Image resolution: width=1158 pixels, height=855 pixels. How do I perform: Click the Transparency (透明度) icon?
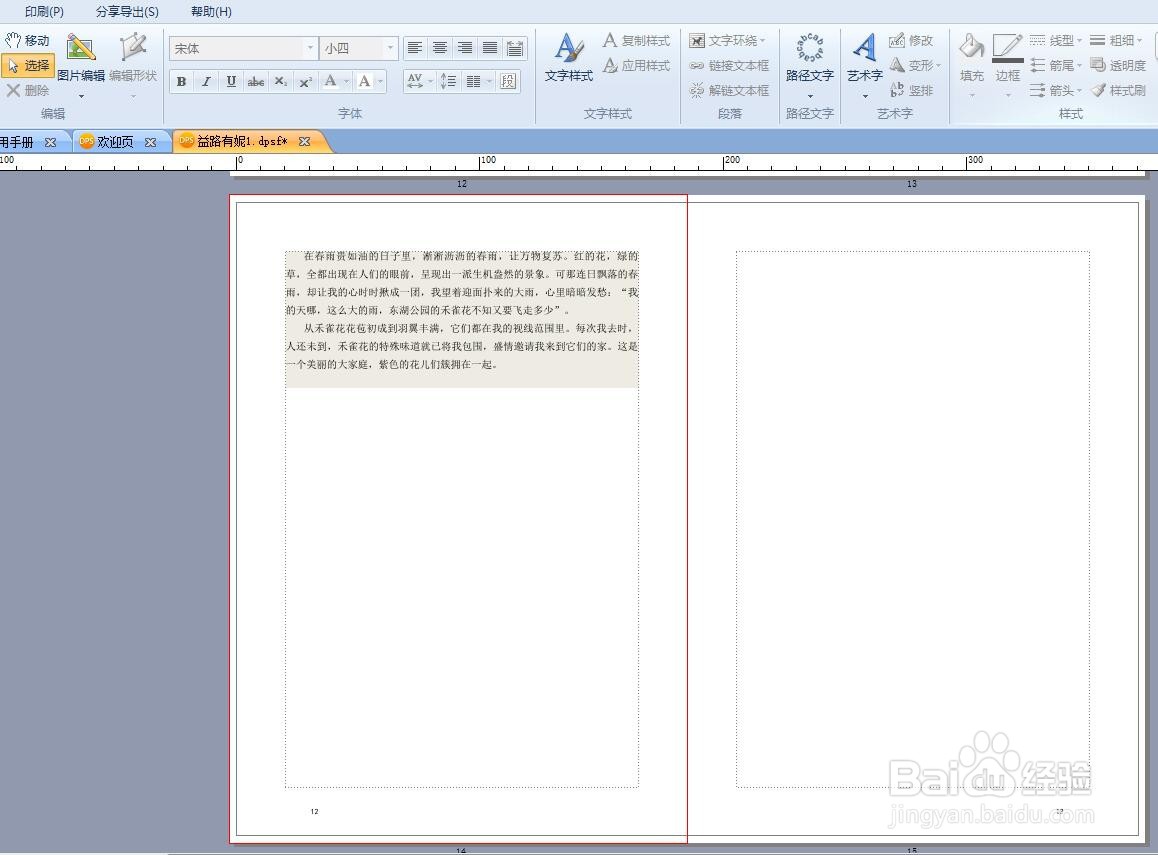point(1118,66)
